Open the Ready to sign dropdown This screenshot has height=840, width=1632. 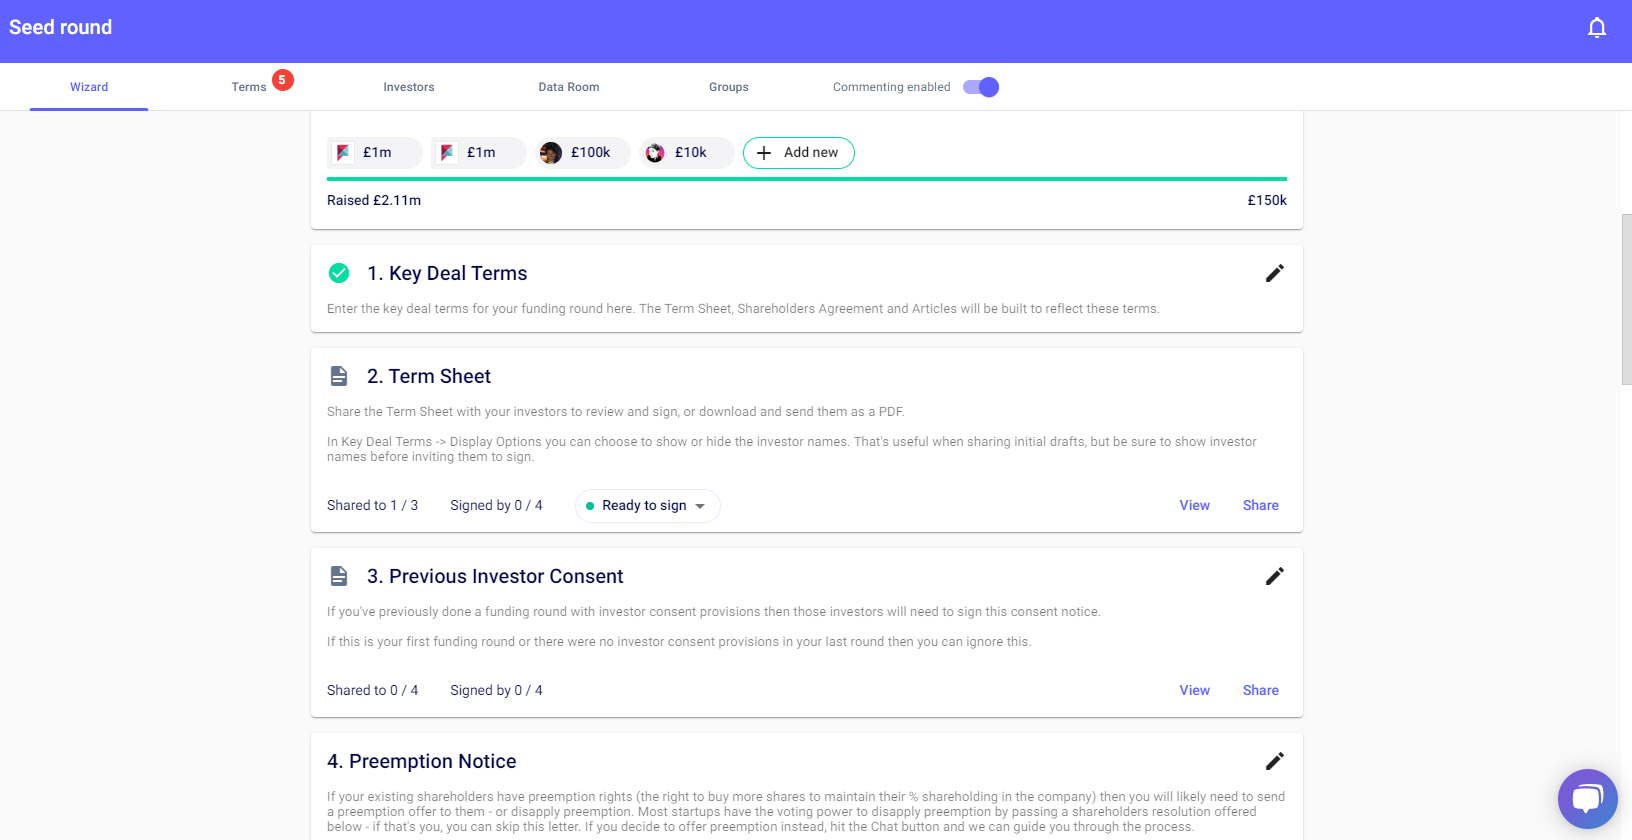point(647,506)
